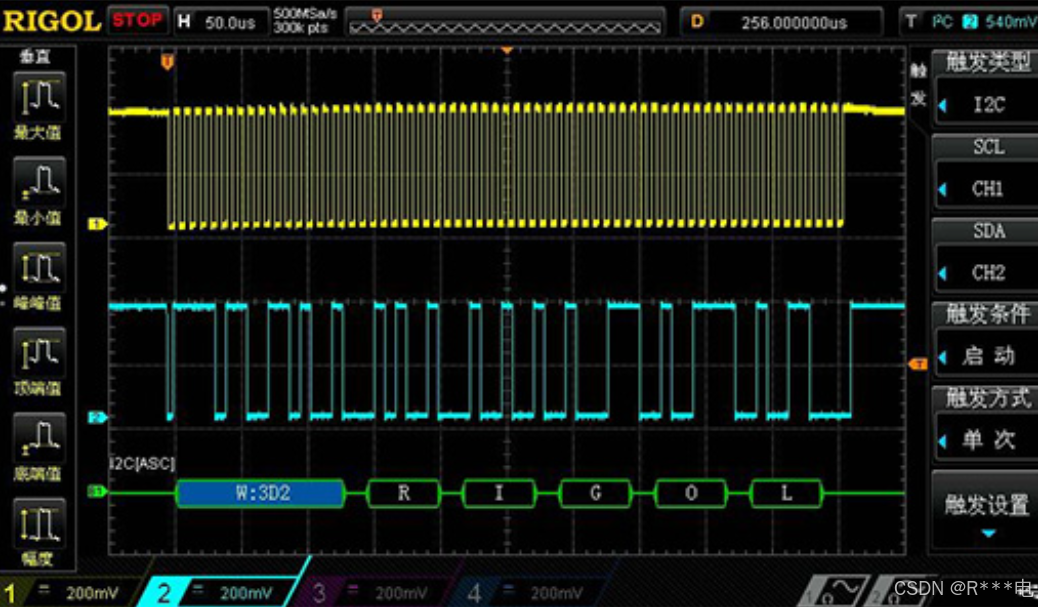This screenshot has height=607, width=1038.
Task: Toggle the STOP run state indicator
Action: 137,21
